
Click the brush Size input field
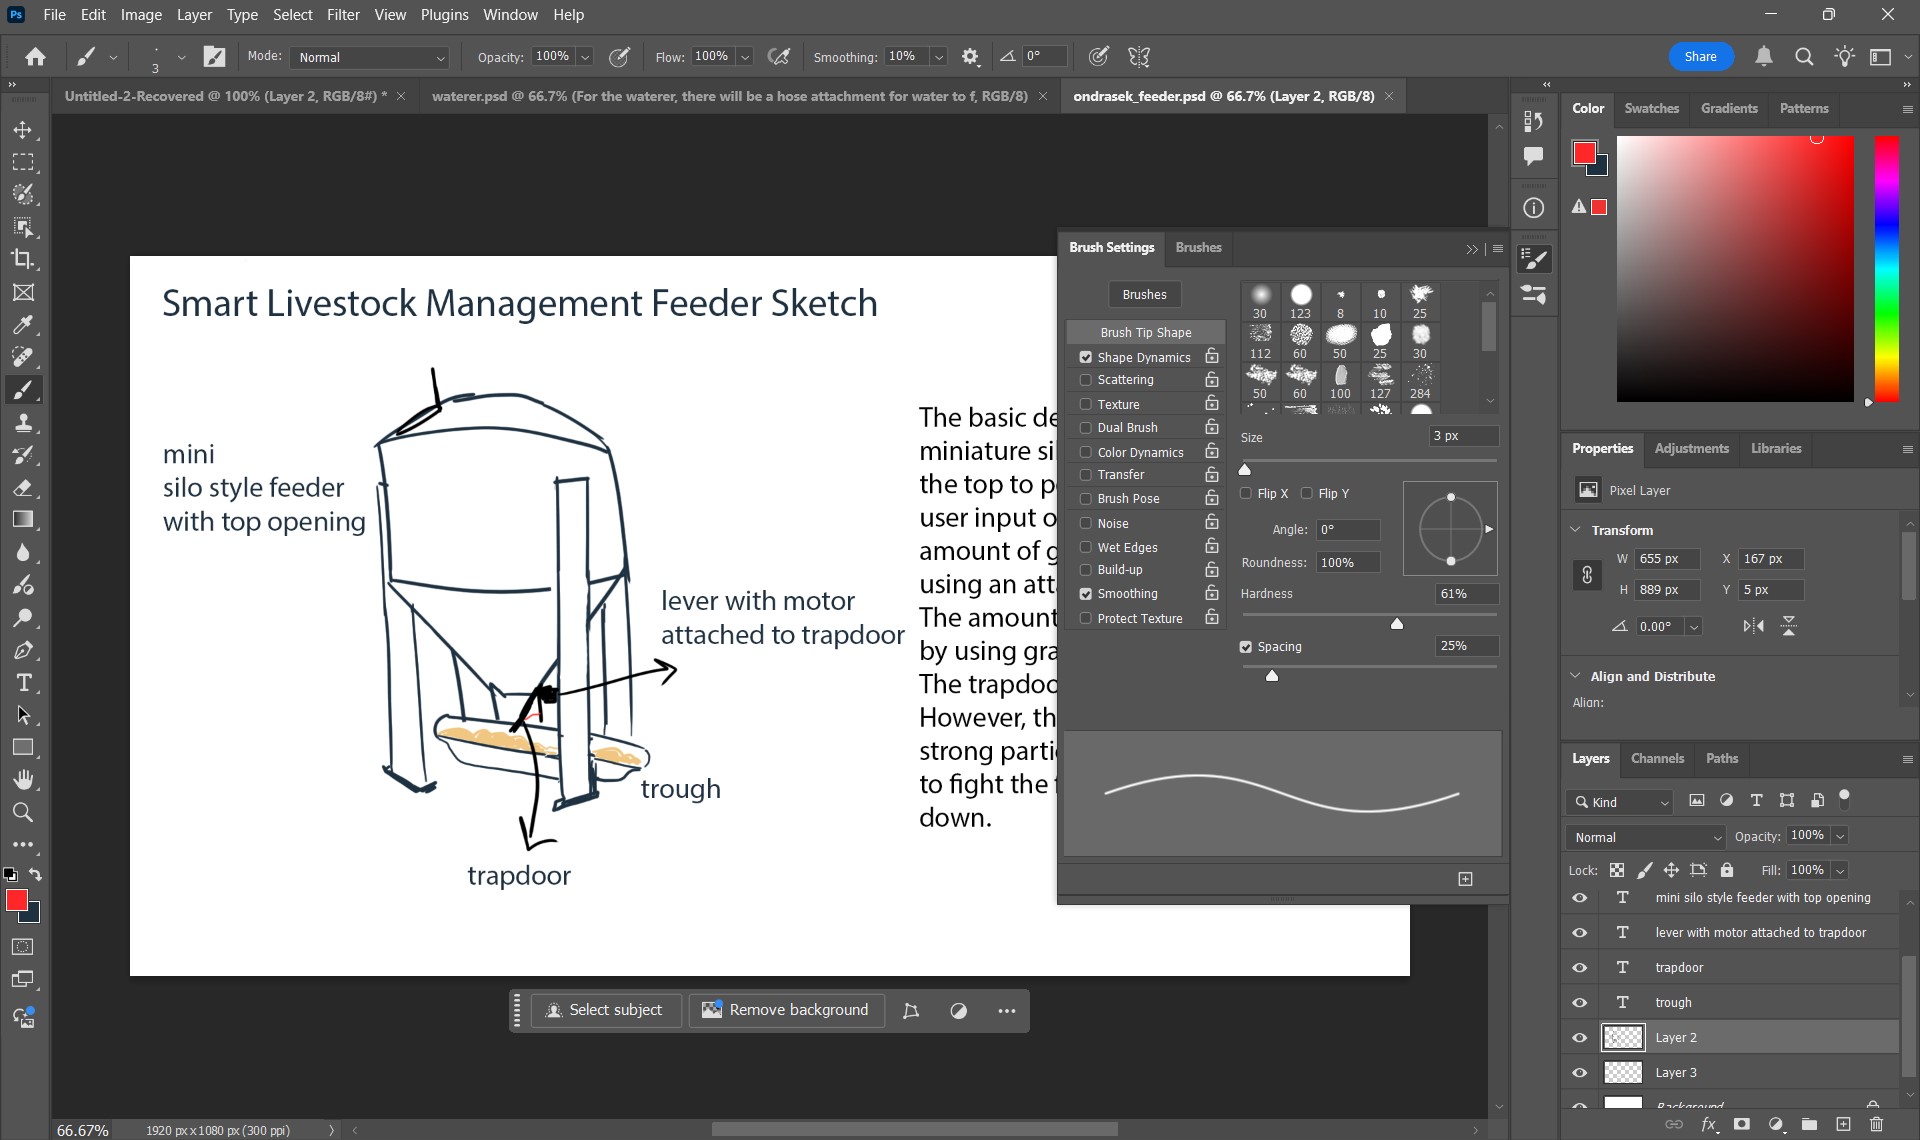coord(1463,436)
